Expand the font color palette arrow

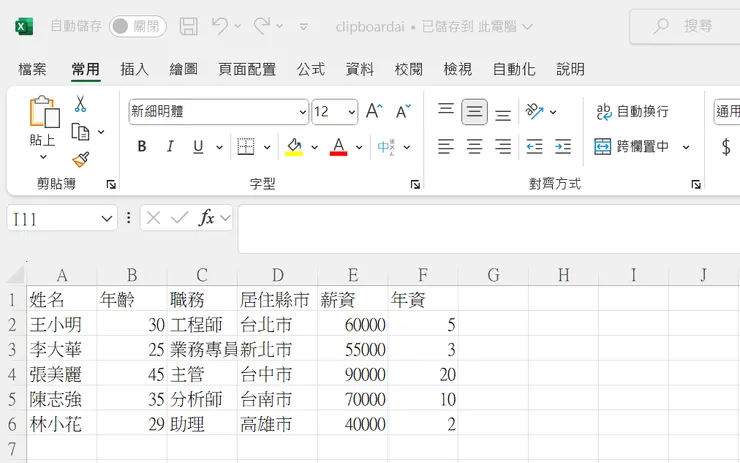click(359, 147)
